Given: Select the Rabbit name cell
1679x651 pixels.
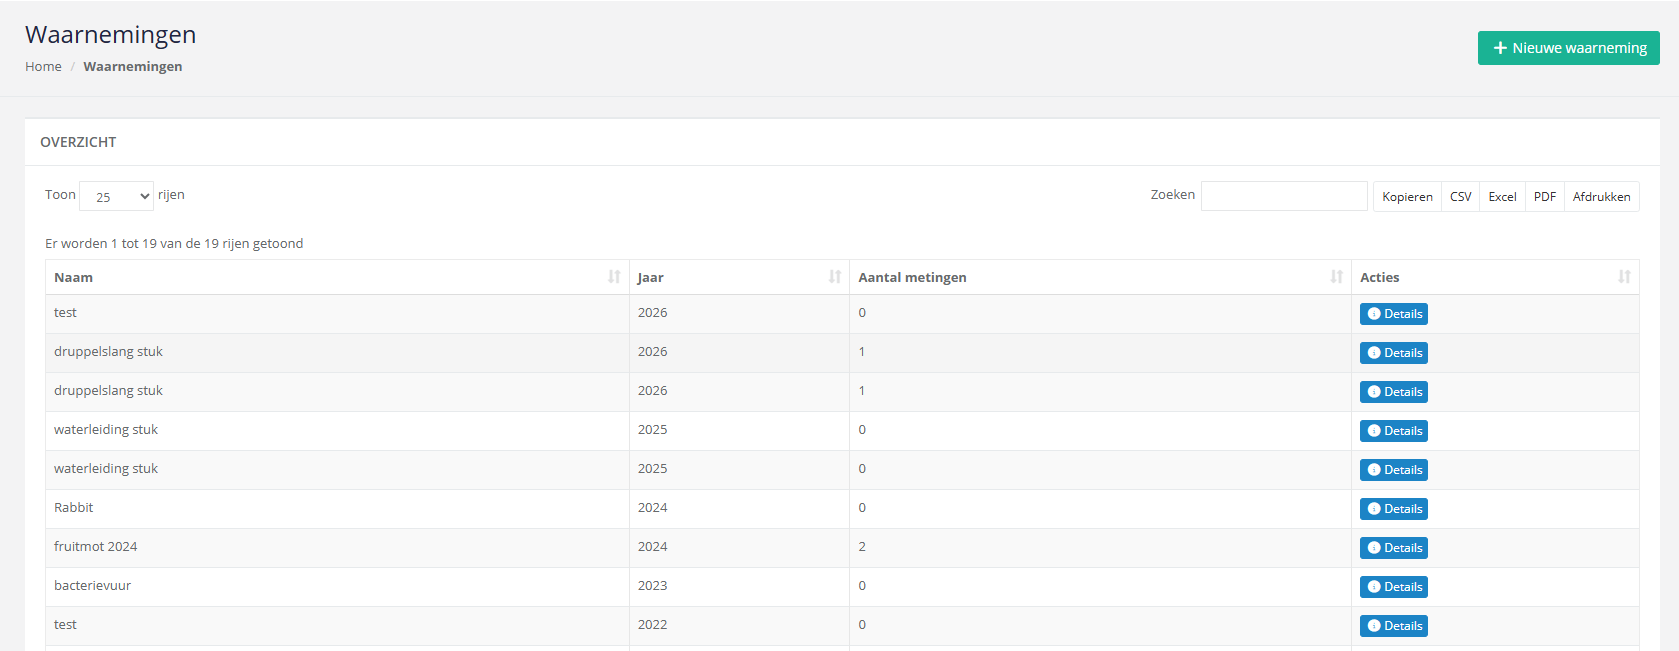Looking at the screenshot, I should coord(337,509).
